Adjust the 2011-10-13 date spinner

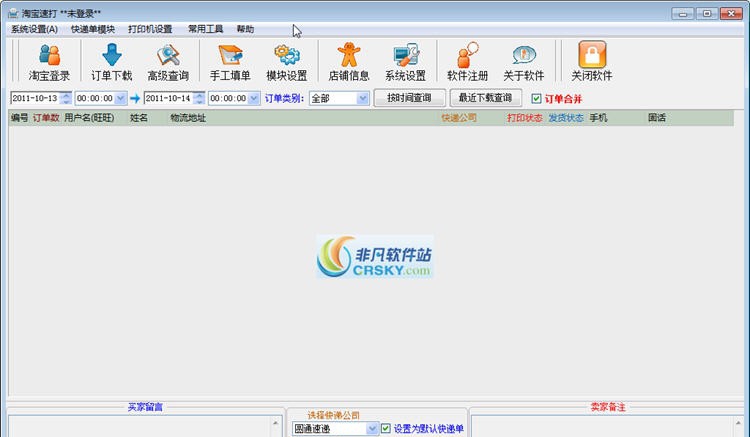(x=66, y=98)
